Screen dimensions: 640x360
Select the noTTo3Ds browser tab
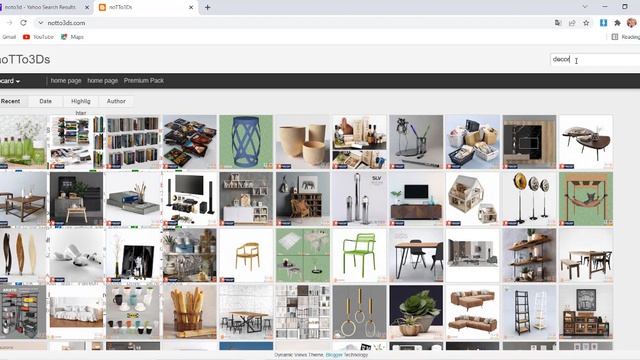146,7
